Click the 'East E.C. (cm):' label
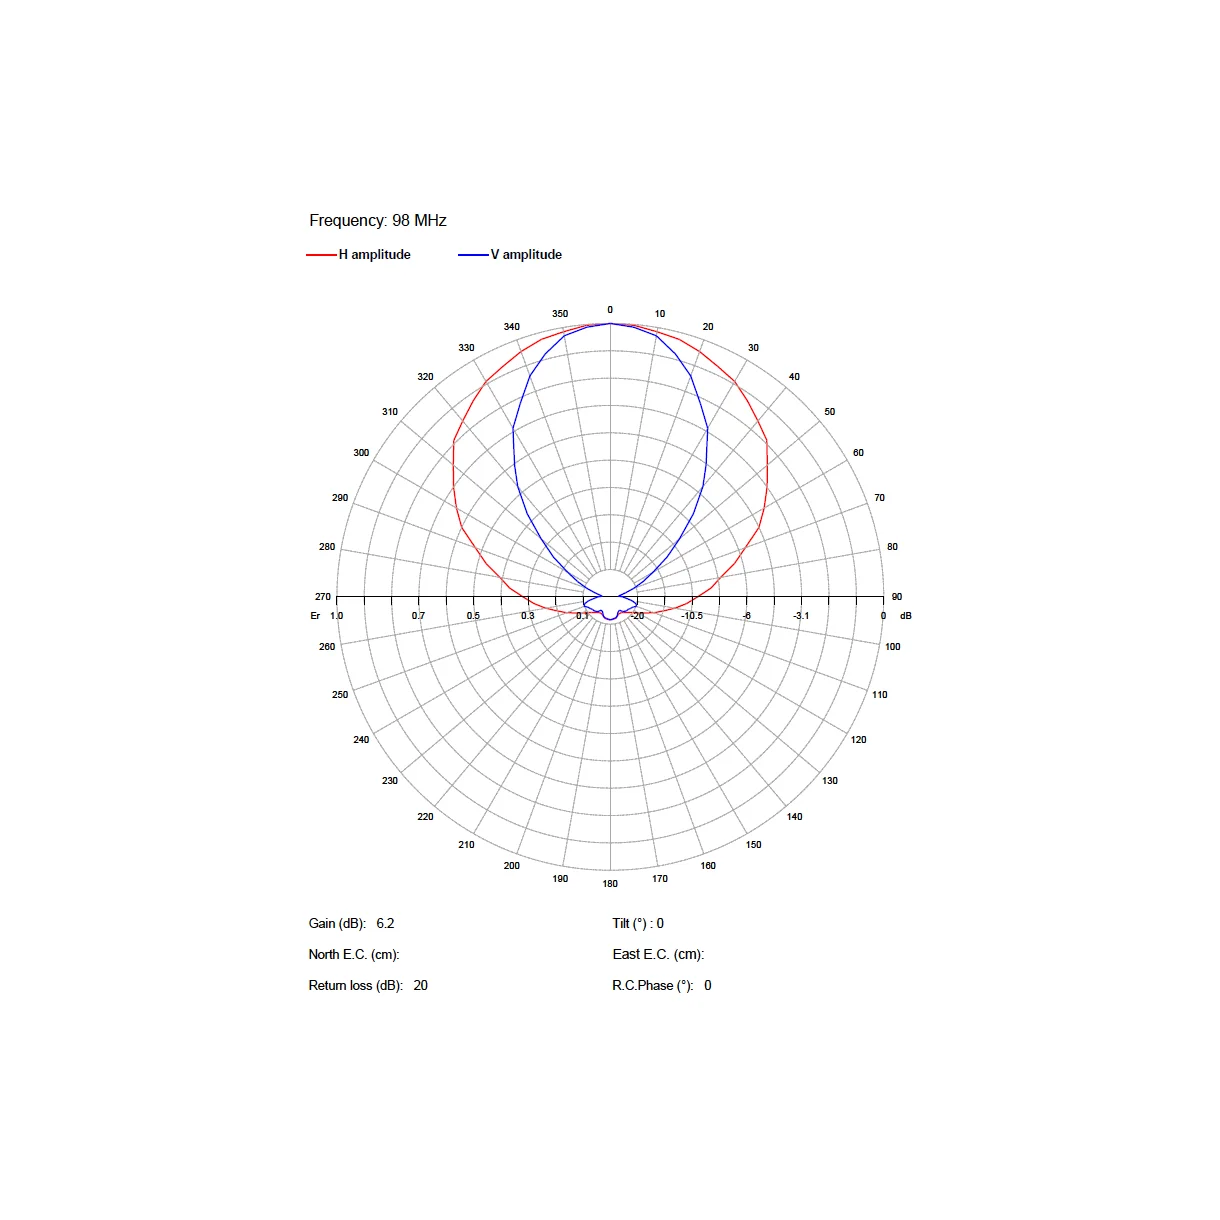The width and height of the screenshot is (1220, 1220). 658,955
